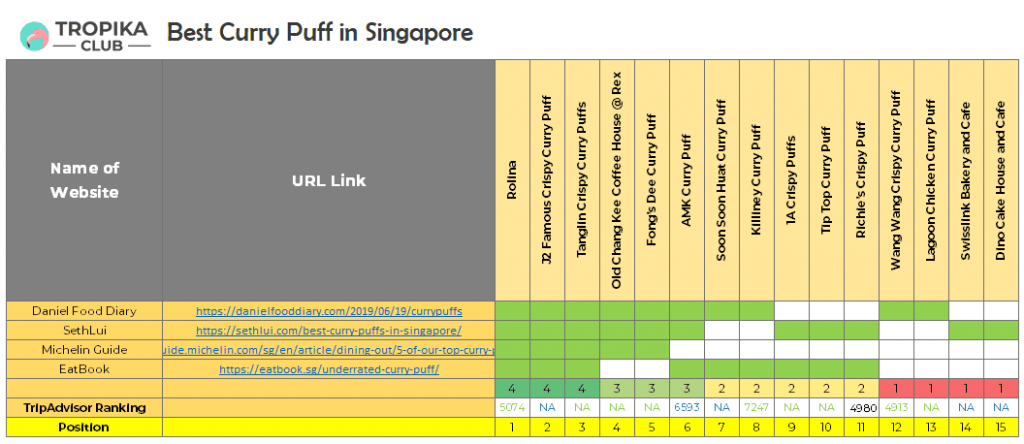Select the red count 1 cell under Swisslink Bakery
The image size is (1024, 444).
967,388
